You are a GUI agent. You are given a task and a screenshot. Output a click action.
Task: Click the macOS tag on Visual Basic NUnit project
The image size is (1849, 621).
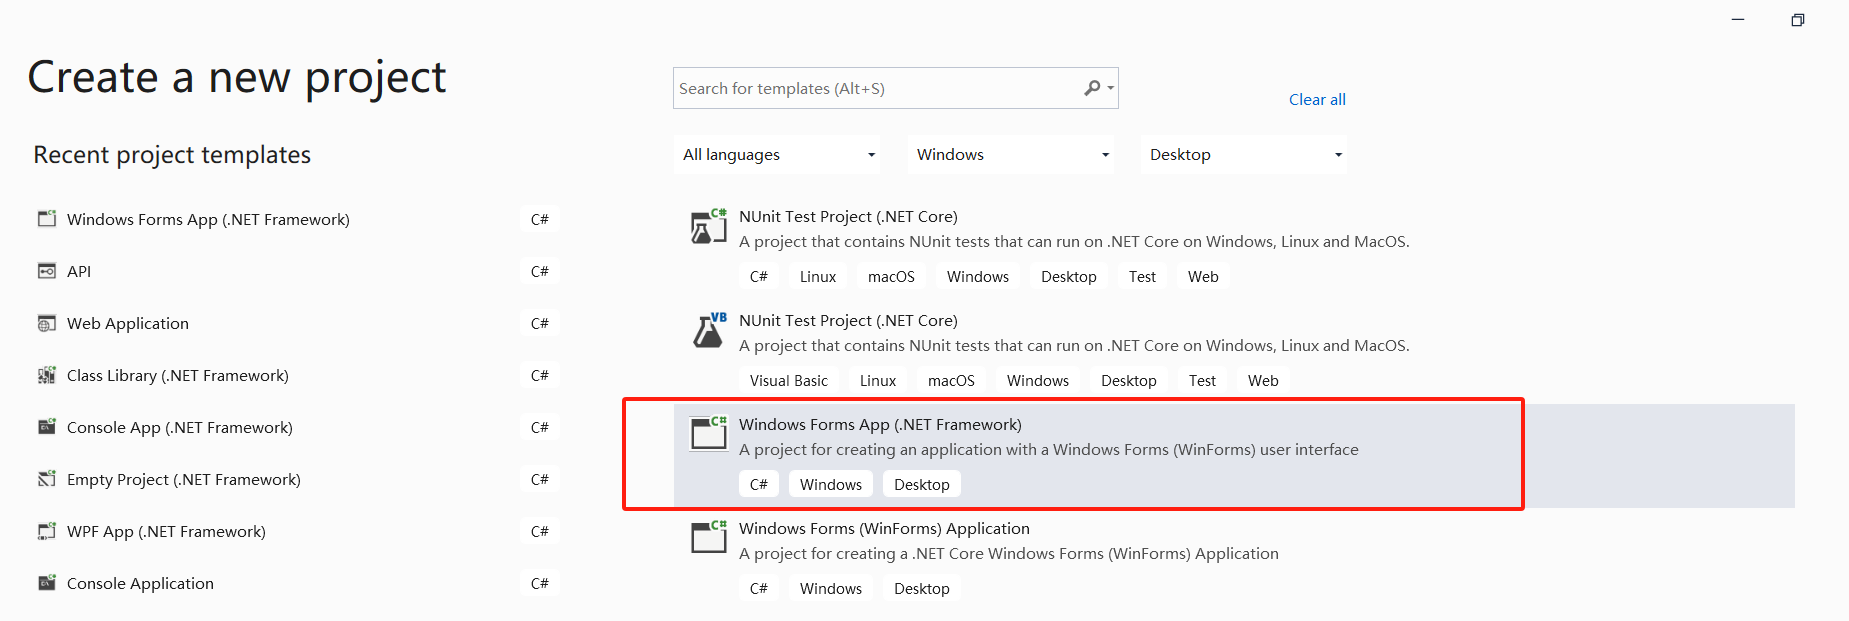tap(951, 380)
